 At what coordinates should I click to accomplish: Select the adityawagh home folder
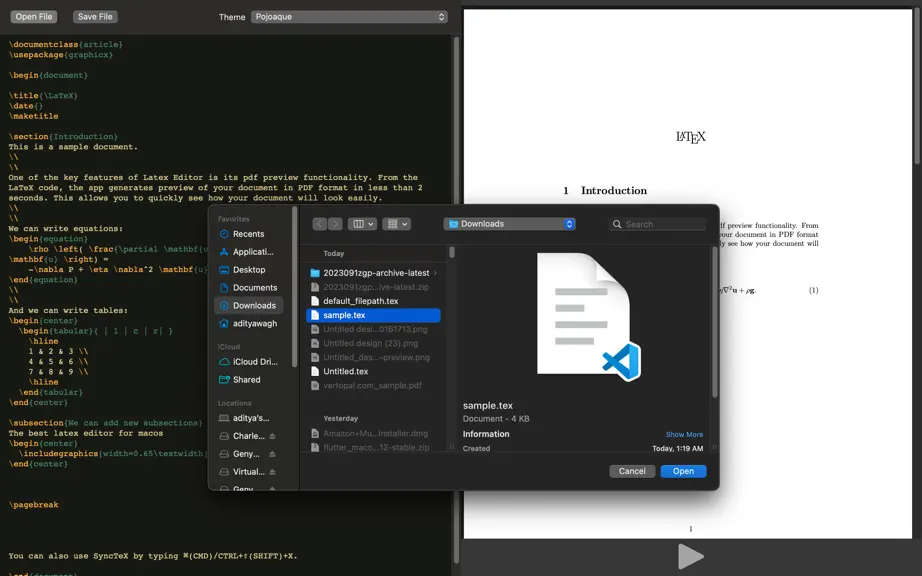(249, 323)
